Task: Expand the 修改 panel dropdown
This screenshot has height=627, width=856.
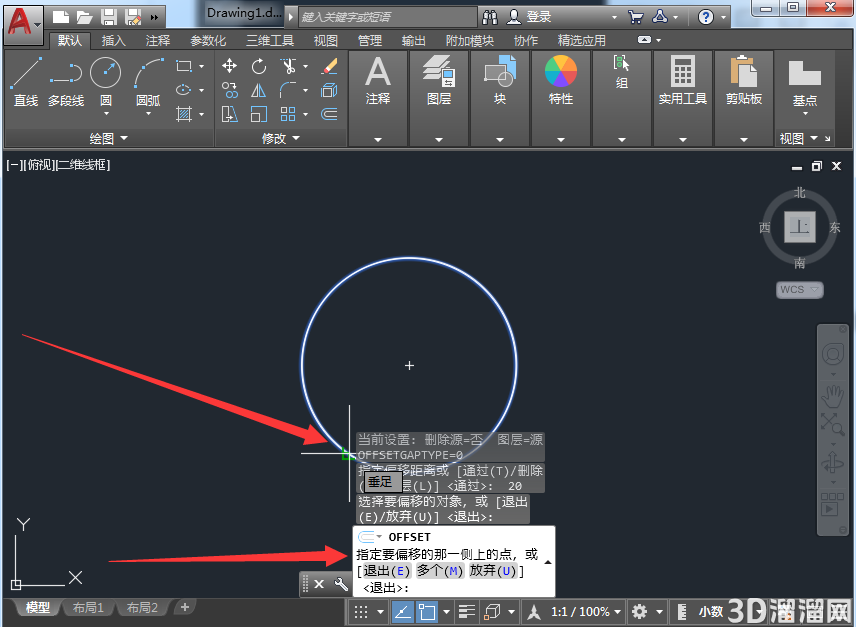Action: (281, 138)
